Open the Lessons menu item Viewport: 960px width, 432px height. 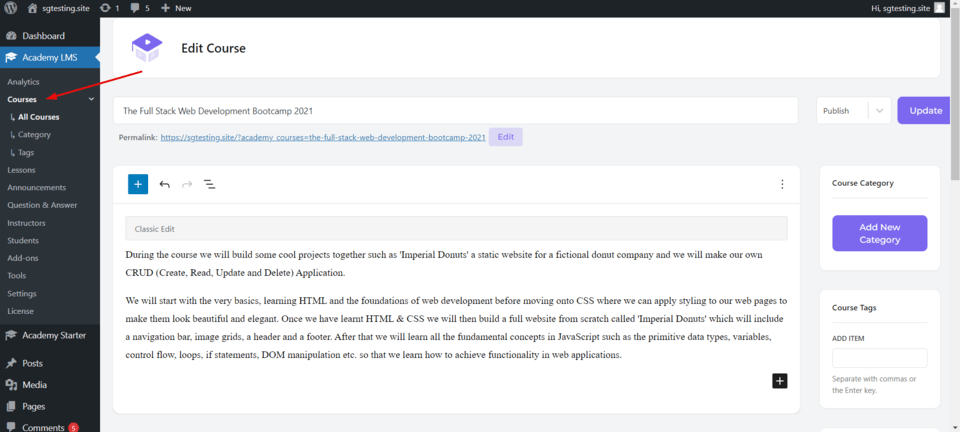(x=21, y=170)
